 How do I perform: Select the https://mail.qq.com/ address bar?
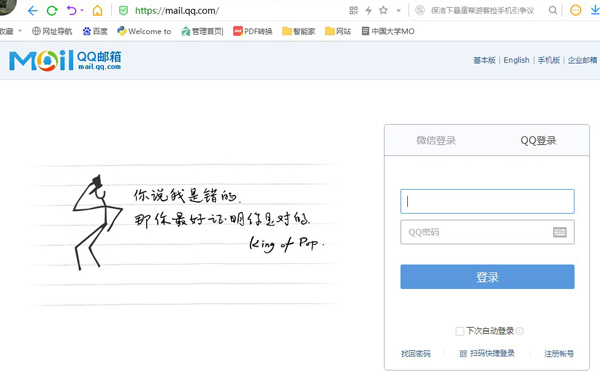click(x=177, y=11)
